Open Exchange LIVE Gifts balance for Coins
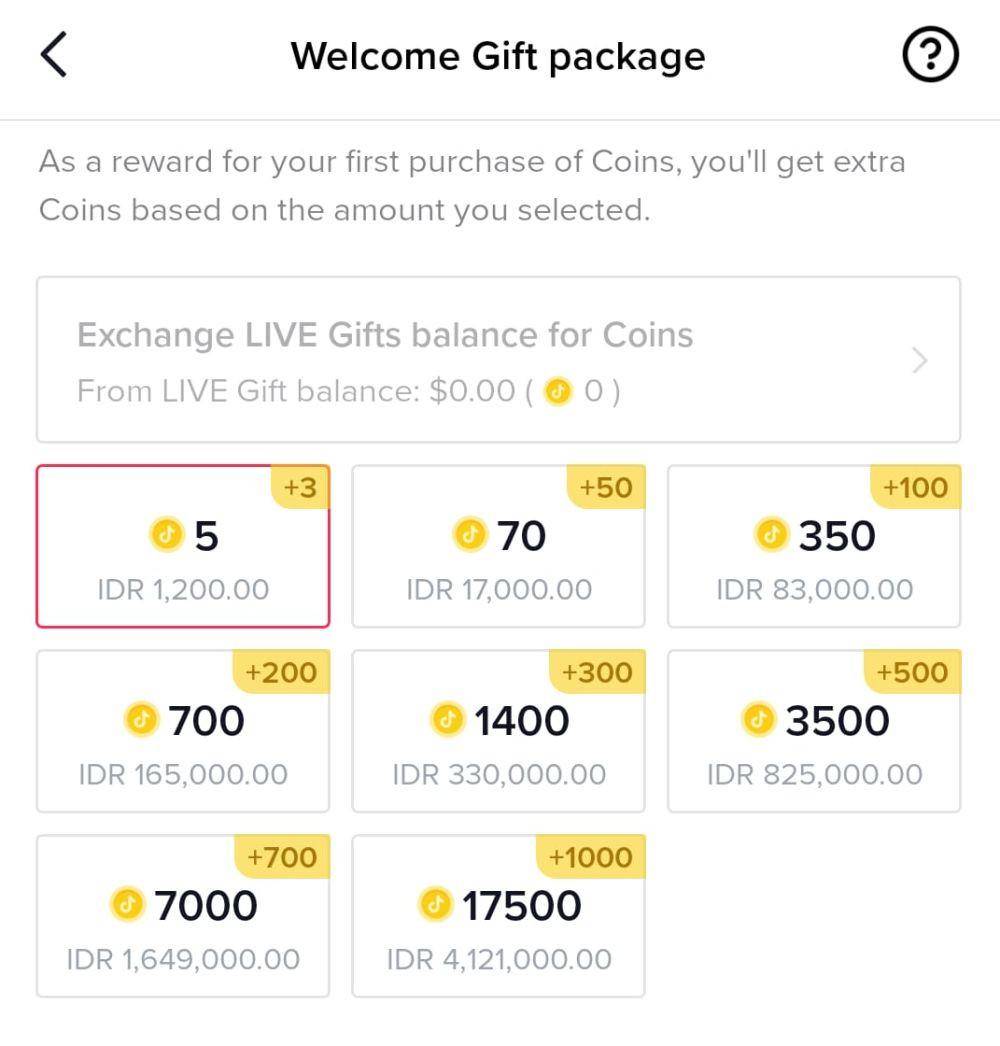The image size is (1000, 1046). pos(498,360)
